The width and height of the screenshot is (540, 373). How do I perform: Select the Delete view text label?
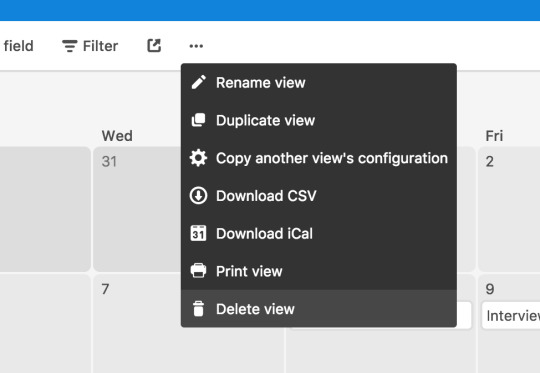[x=255, y=309]
